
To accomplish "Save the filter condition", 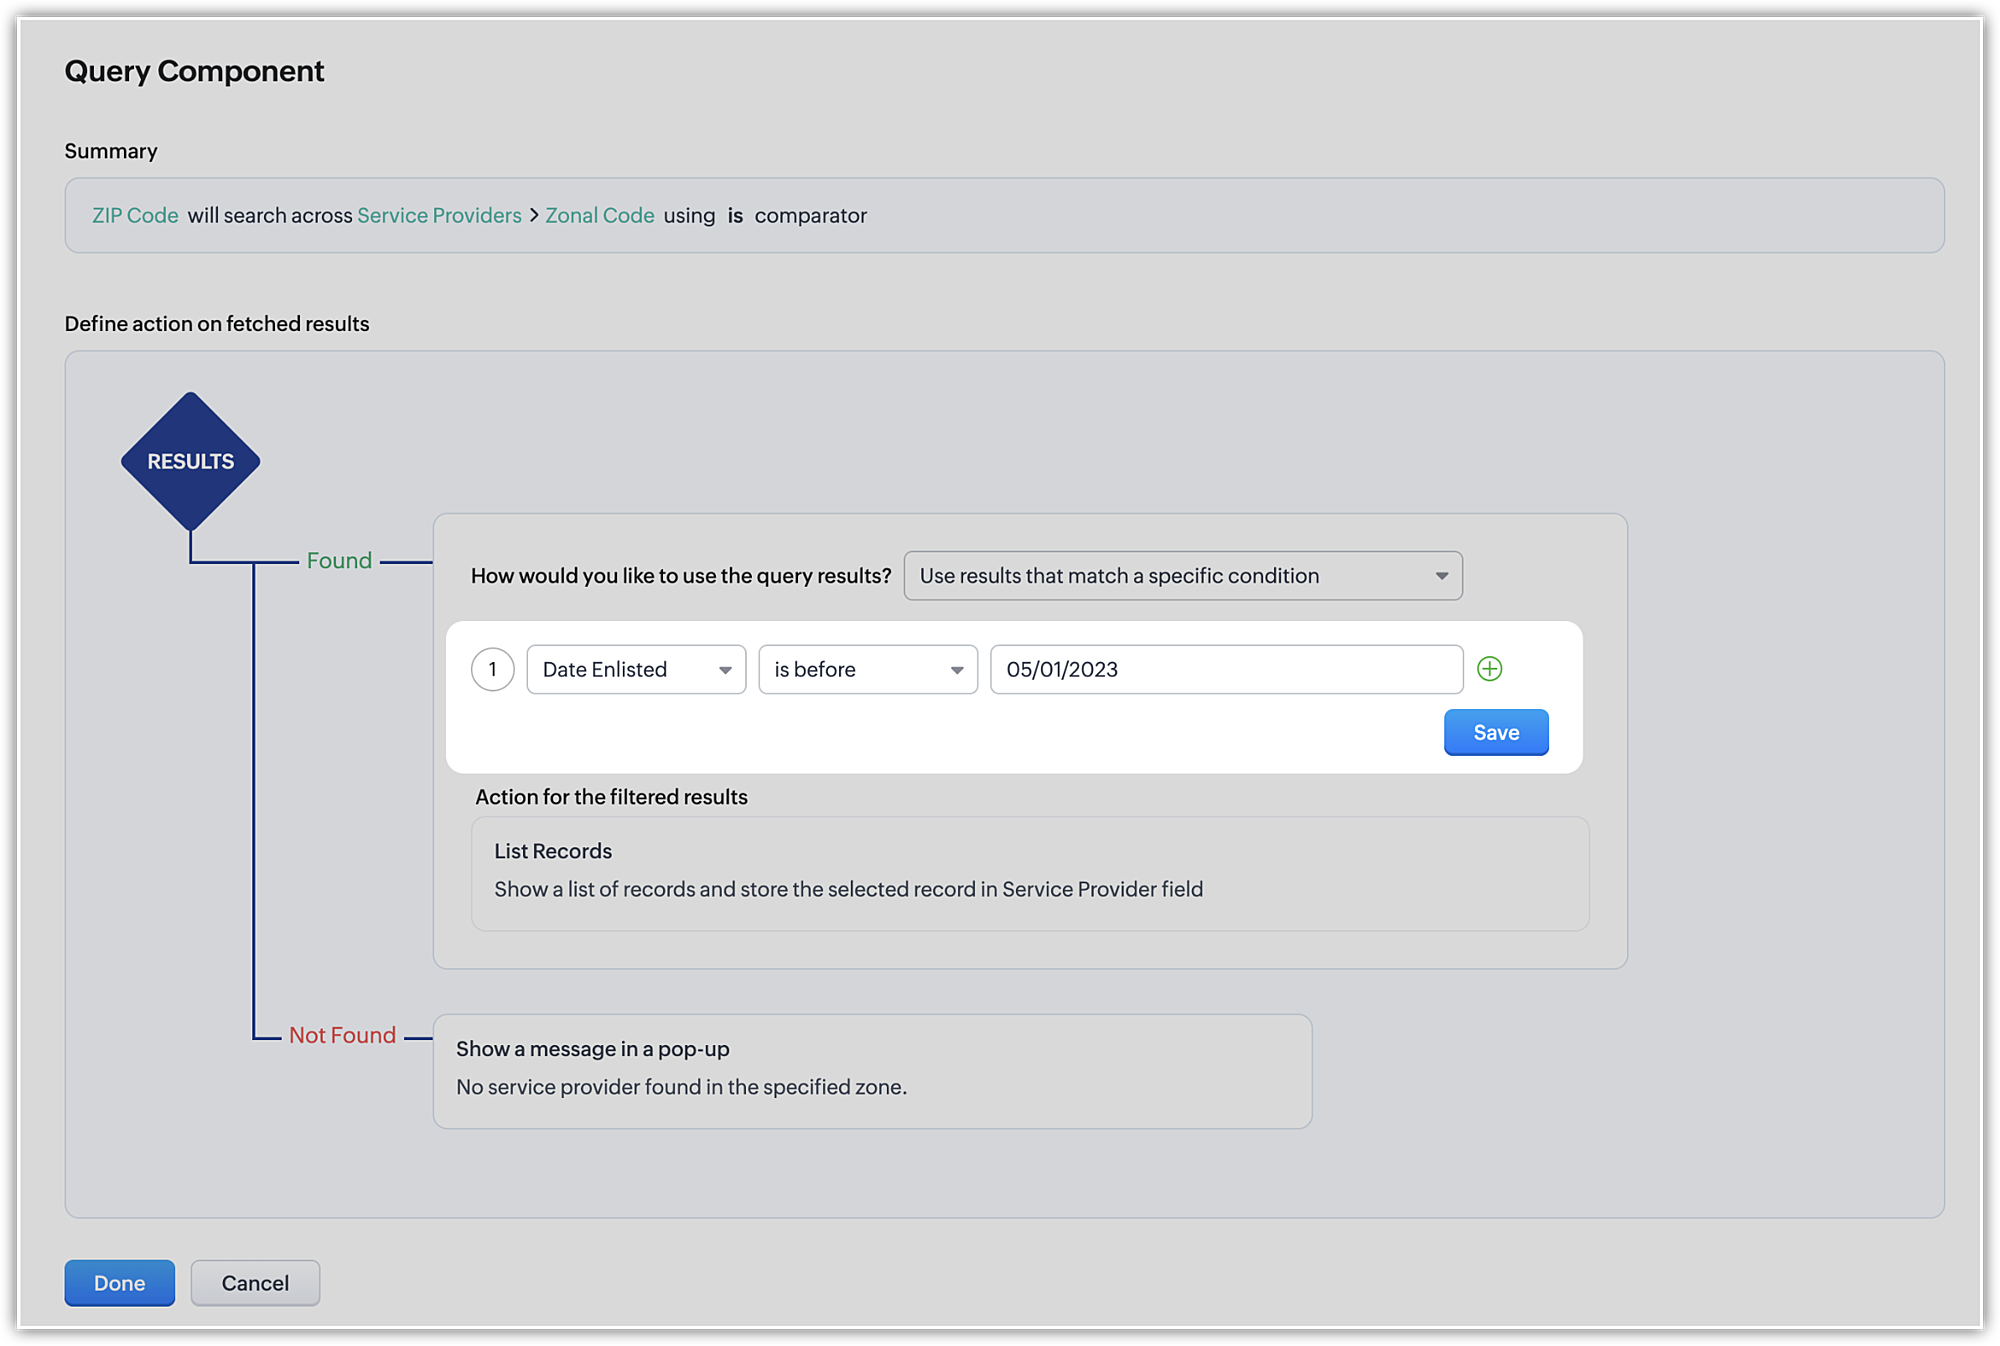I will [x=1495, y=732].
